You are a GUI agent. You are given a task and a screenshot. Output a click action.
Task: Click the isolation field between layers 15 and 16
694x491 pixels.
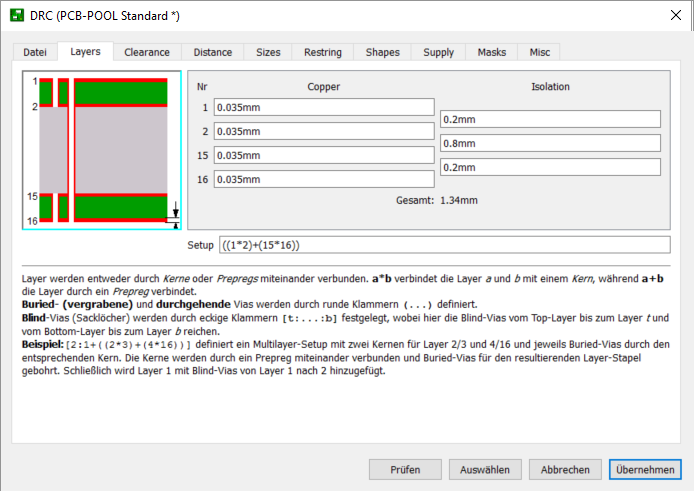click(x=550, y=167)
